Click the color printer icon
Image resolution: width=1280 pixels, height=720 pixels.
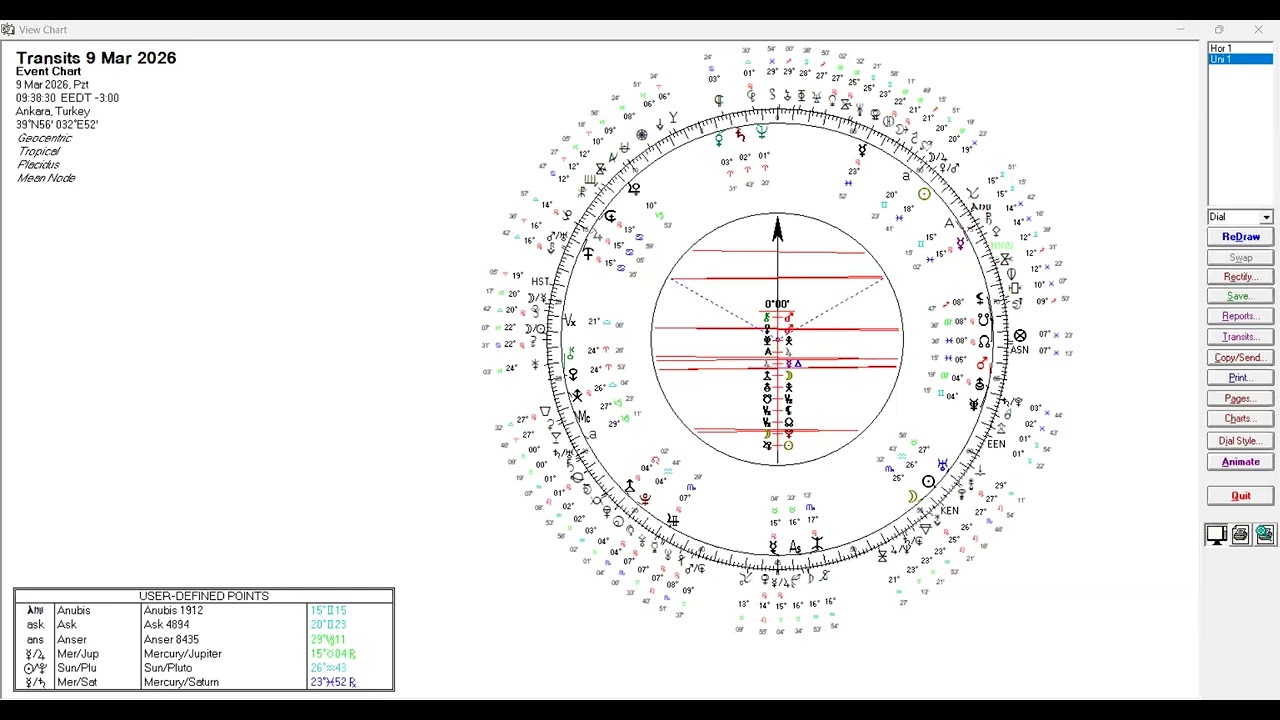click(x=1265, y=535)
